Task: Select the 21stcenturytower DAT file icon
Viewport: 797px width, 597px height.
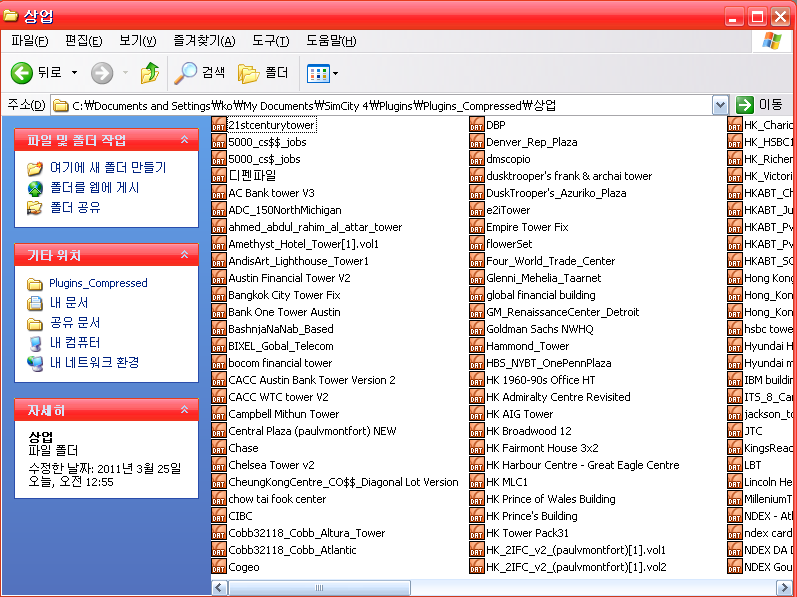Action: (x=219, y=125)
